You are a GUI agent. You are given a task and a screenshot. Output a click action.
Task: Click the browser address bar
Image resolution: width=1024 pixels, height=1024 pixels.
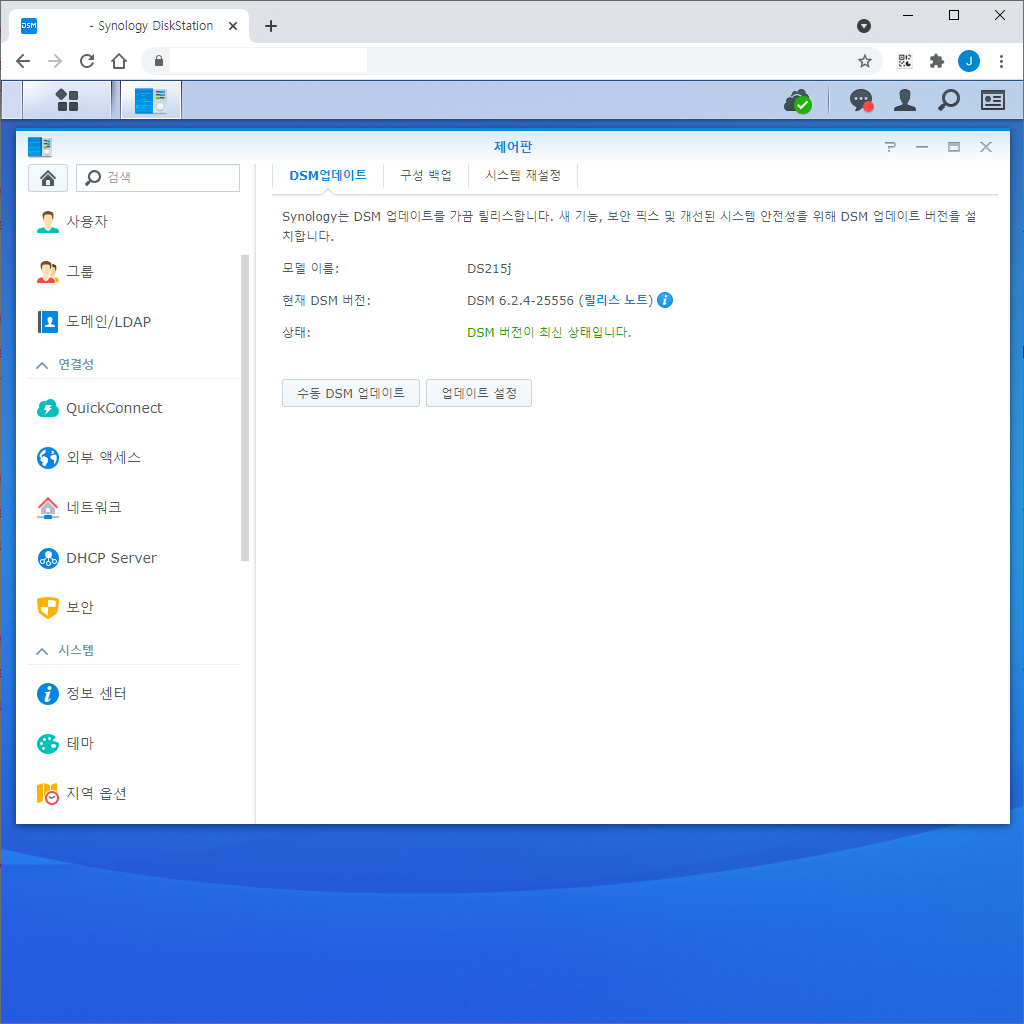click(x=511, y=61)
